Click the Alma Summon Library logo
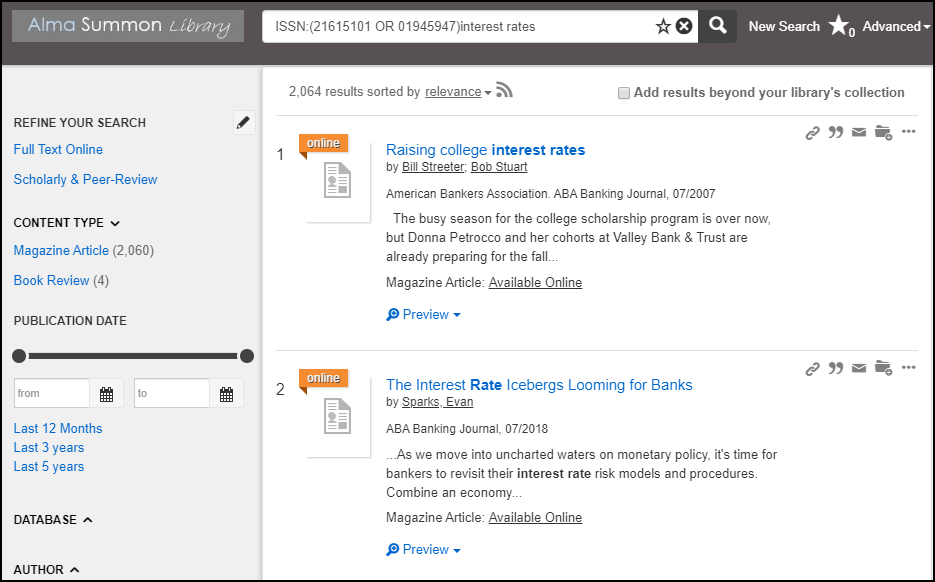The height and width of the screenshot is (582, 935). 128,26
